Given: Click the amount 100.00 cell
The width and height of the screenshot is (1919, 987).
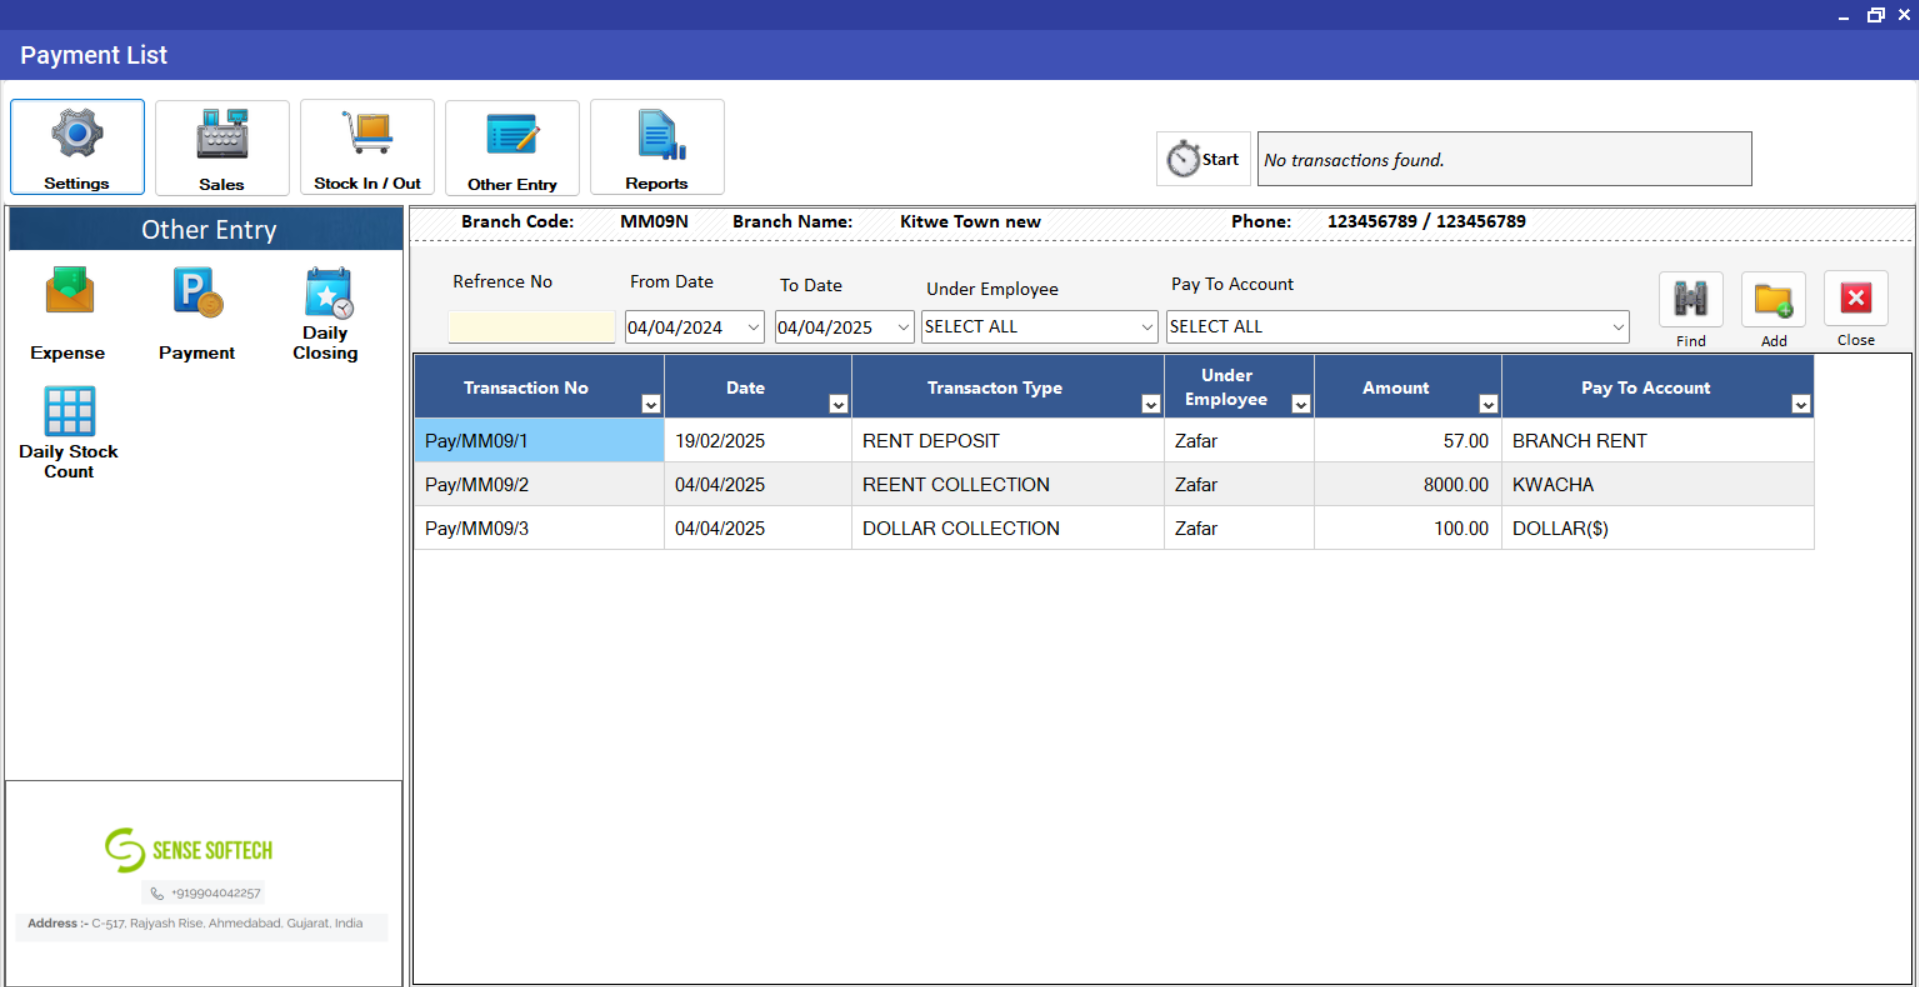Looking at the screenshot, I should click(1408, 529).
